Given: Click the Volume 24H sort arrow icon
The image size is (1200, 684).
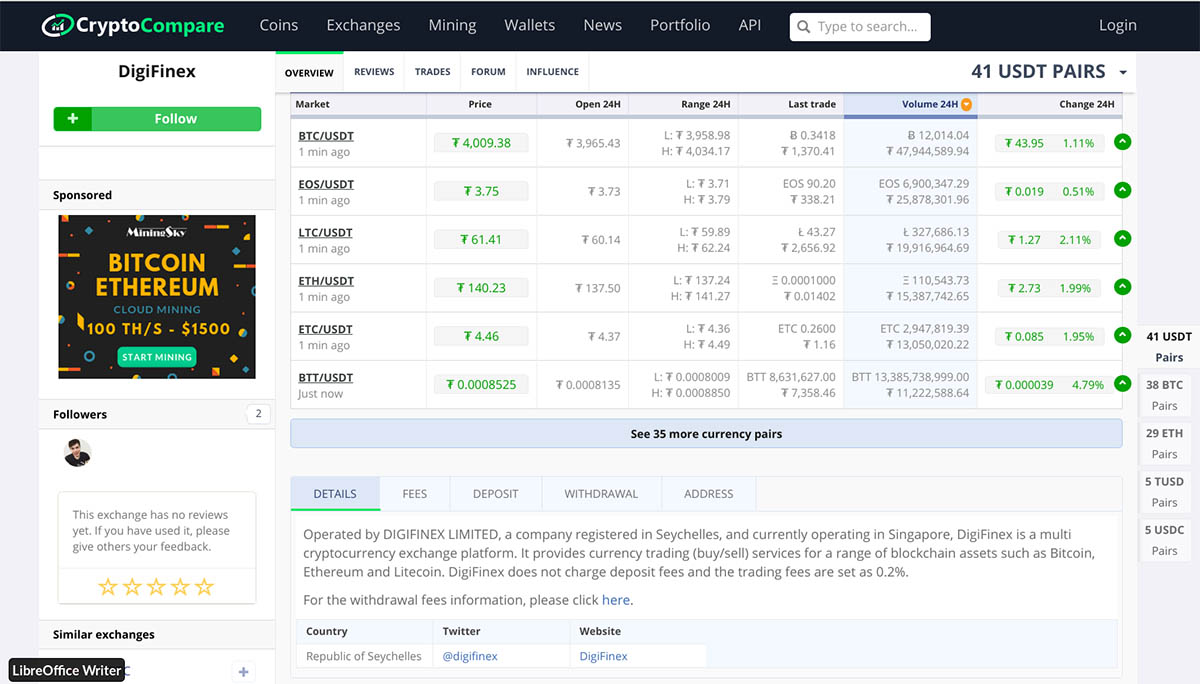Looking at the screenshot, I should [966, 104].
